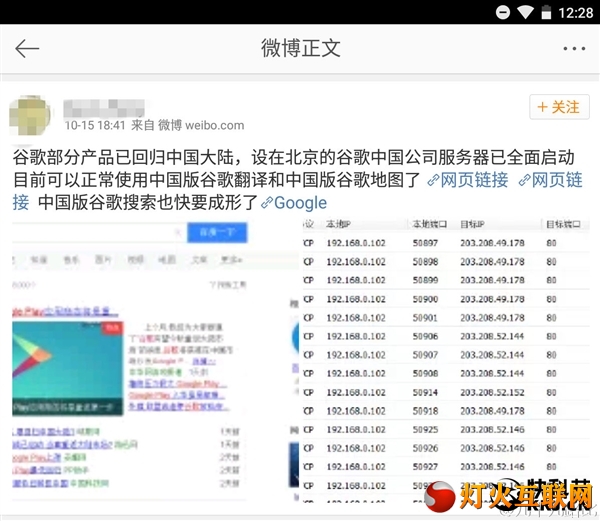The width and height of the screenshot is (600, 521).
Task: Select port cell 50907 in table
Action: [x=425, y=355]
